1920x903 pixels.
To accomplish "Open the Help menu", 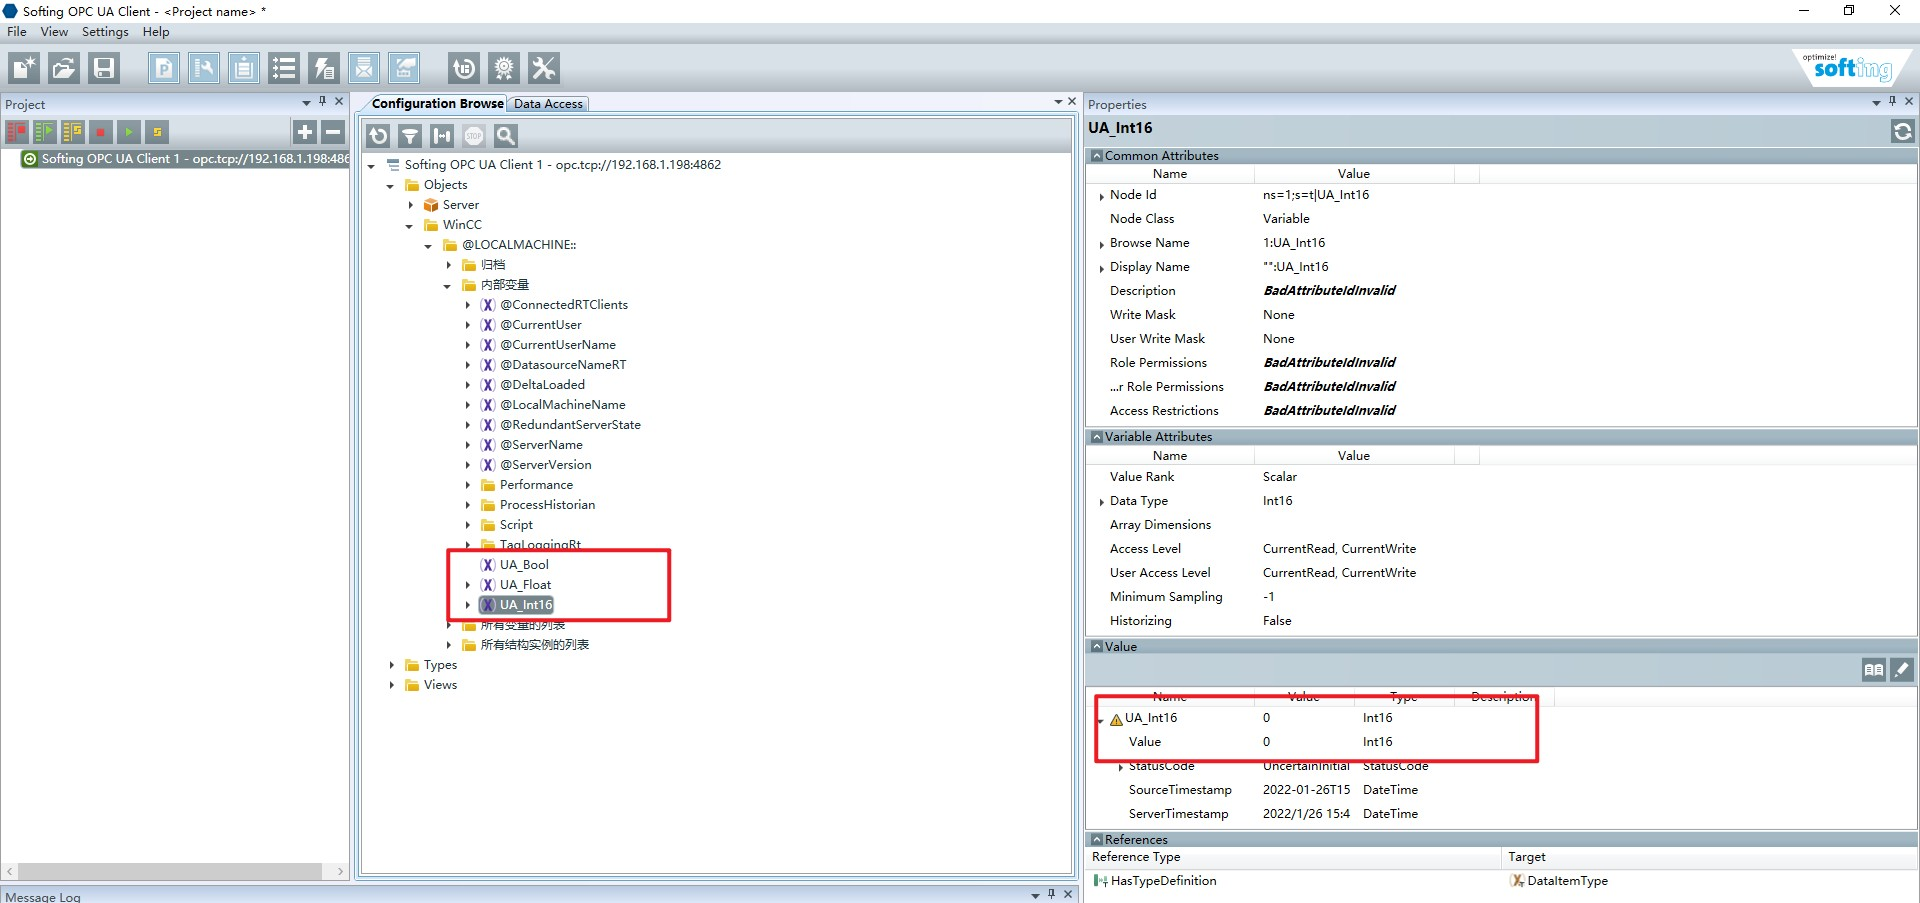I will pyautogui.click(x=156, y=32).
